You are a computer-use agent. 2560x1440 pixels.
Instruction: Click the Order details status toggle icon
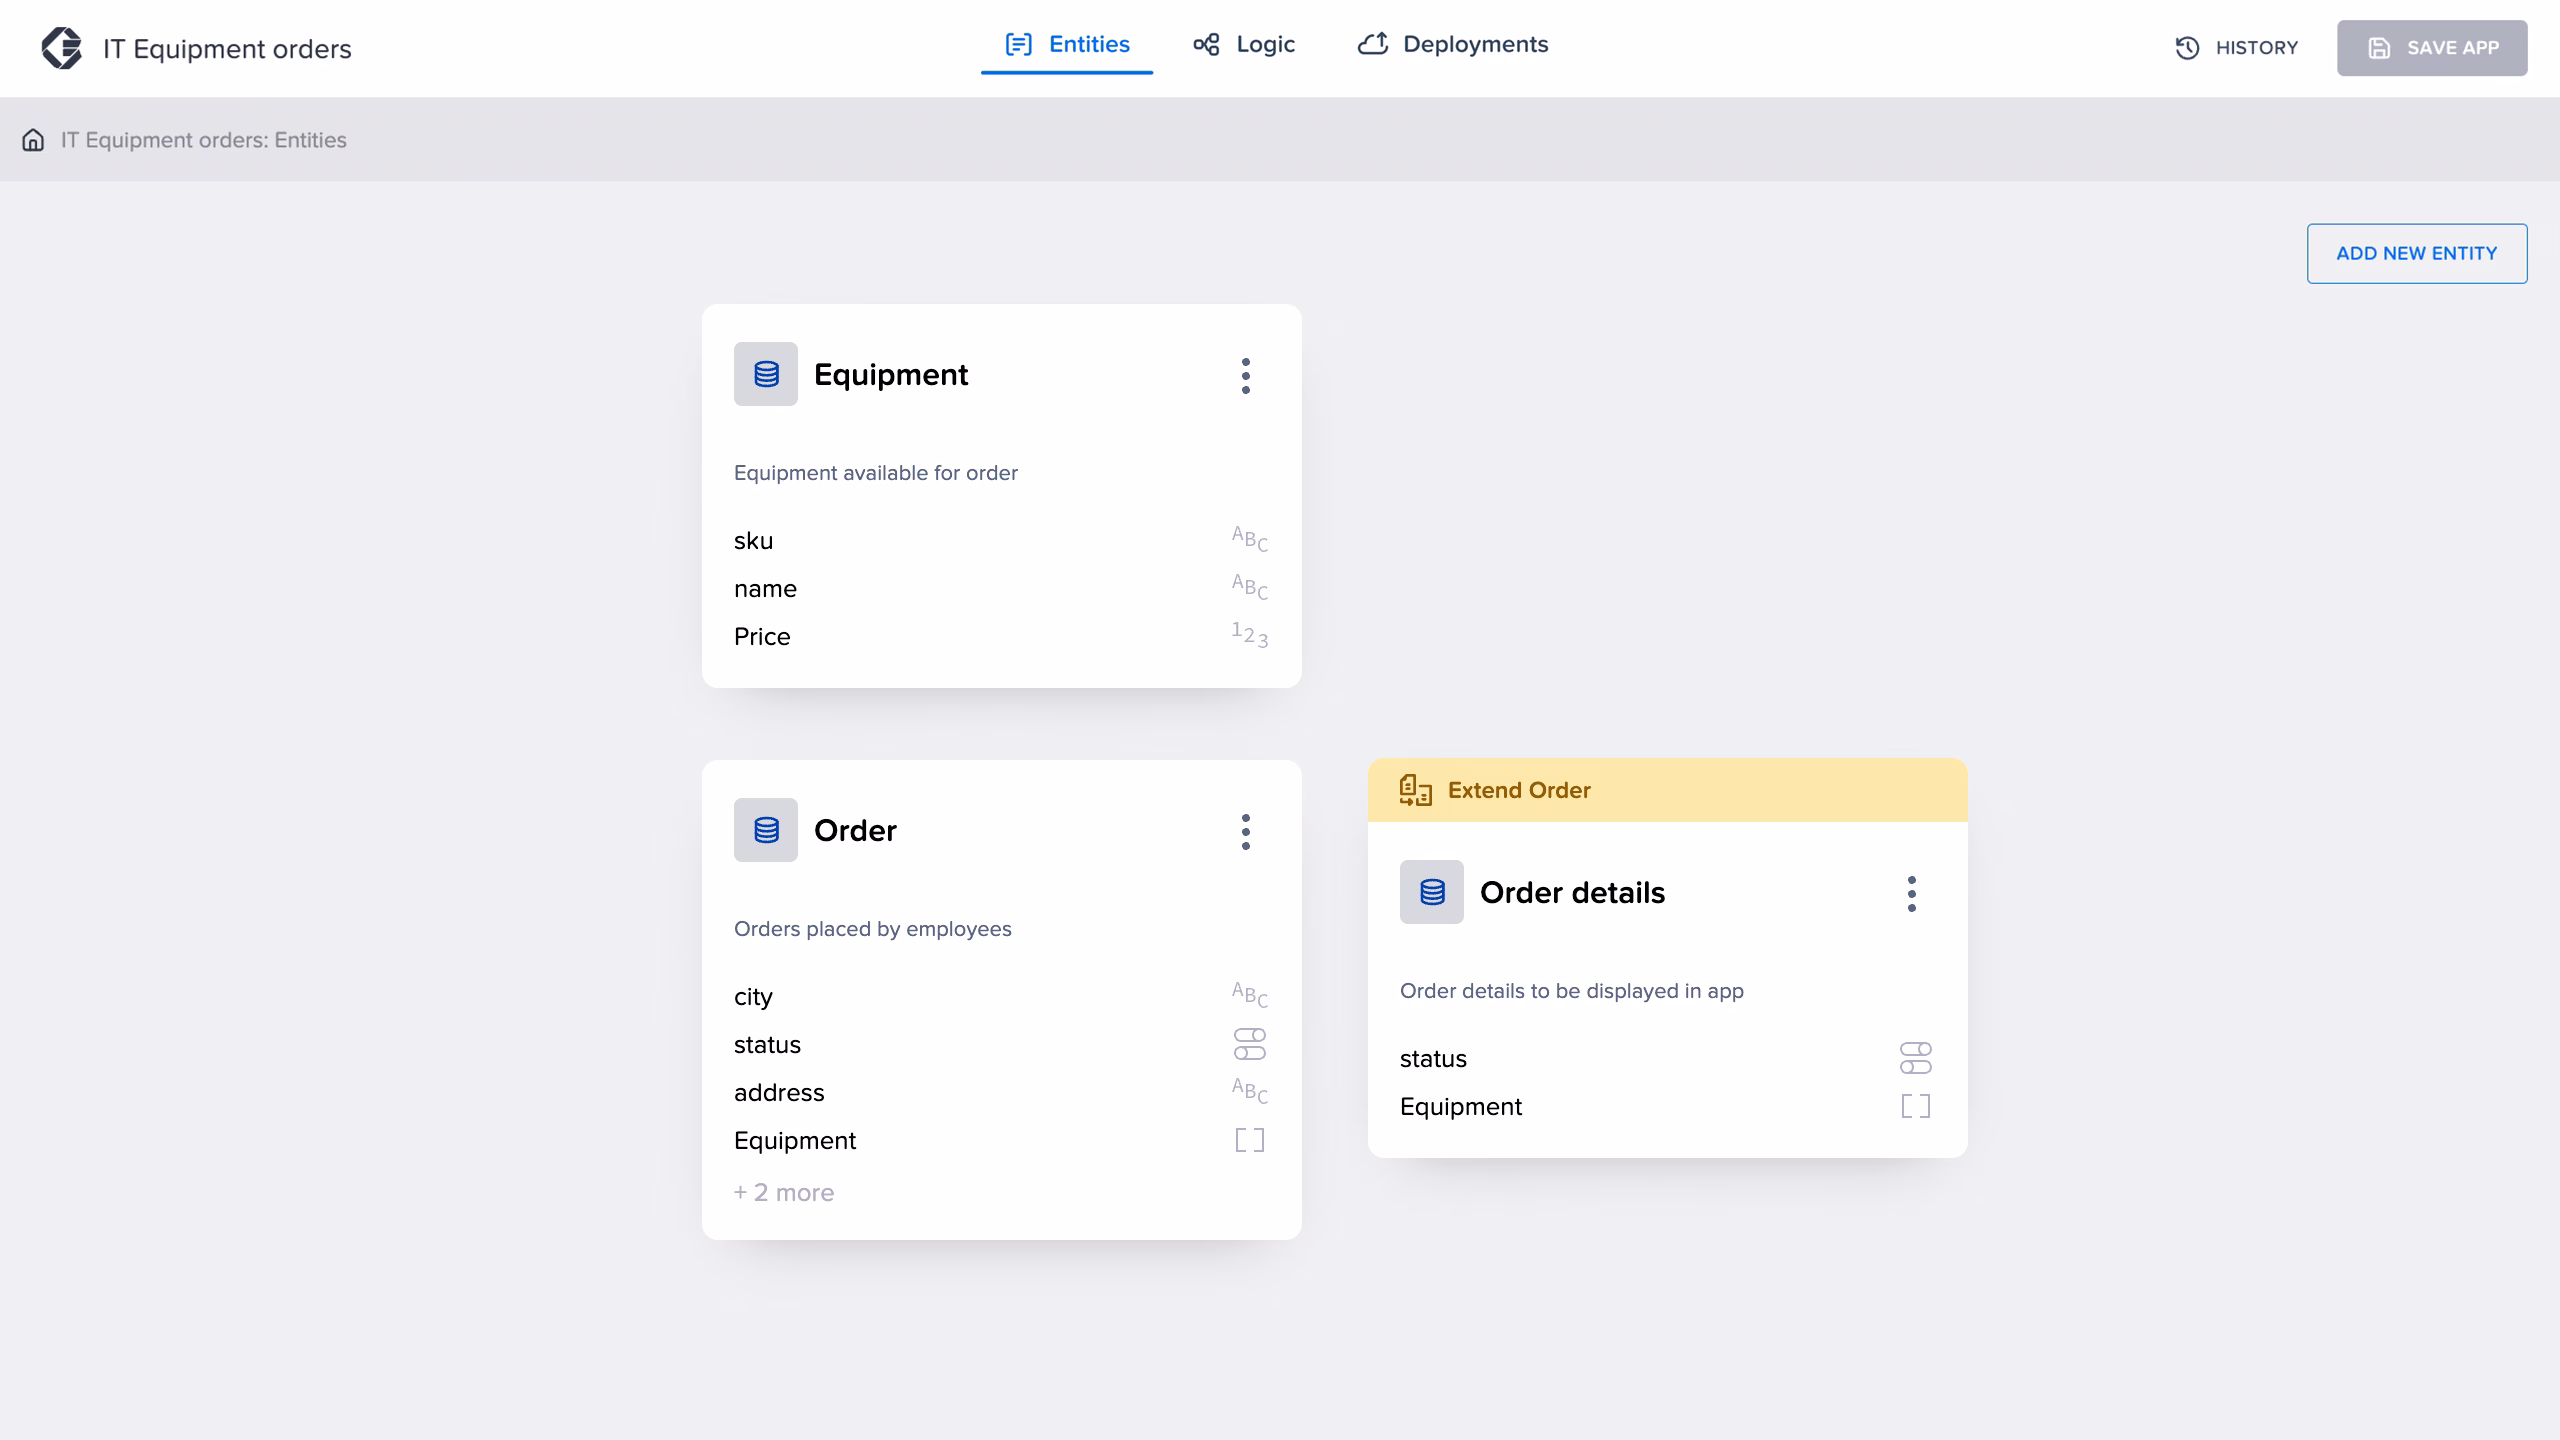pos(1915,1058)
